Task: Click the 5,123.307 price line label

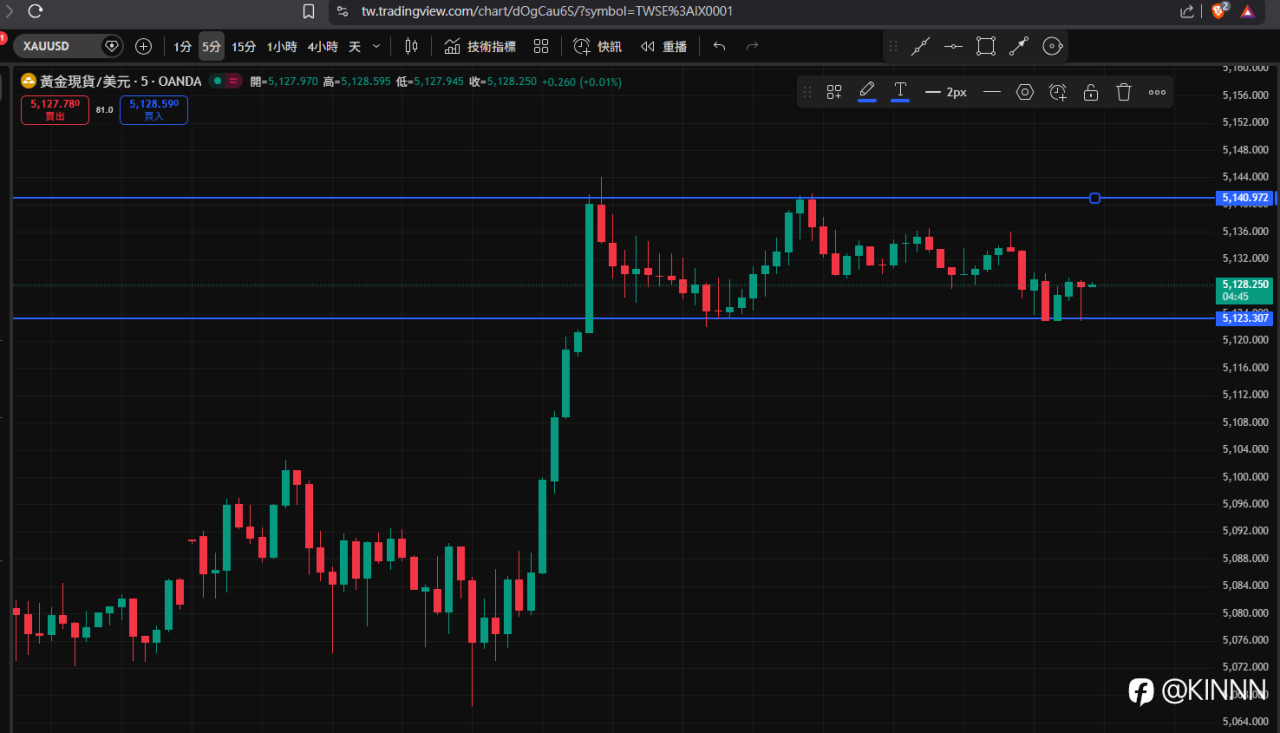Action: (1244, 318)
